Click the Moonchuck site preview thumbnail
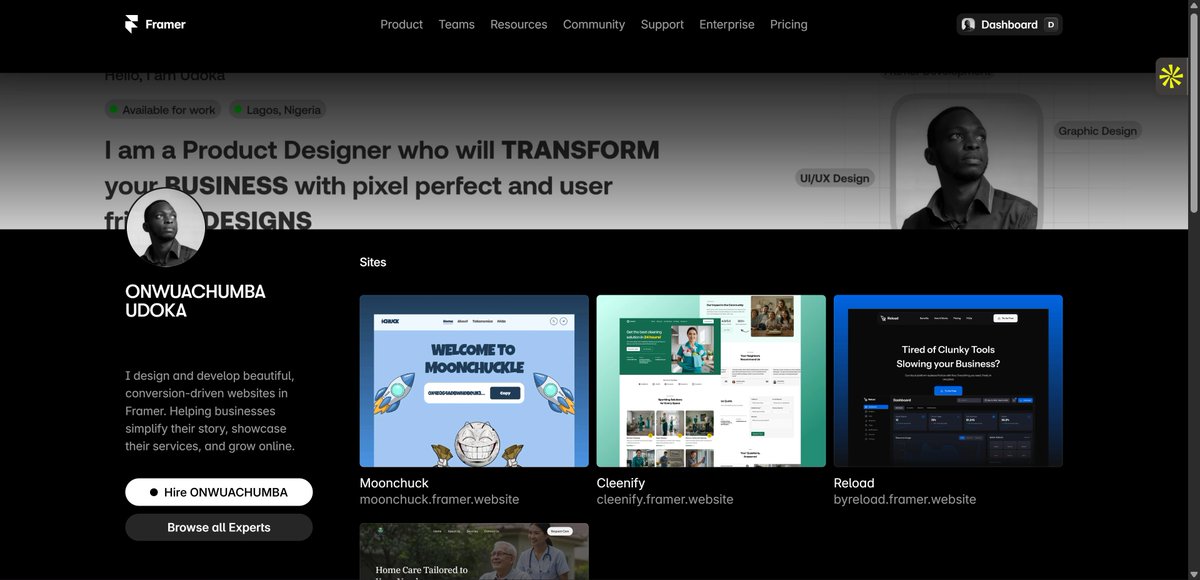Viewport: 1200px width, 580px height. pyautogui.click(x=474, y=380)
